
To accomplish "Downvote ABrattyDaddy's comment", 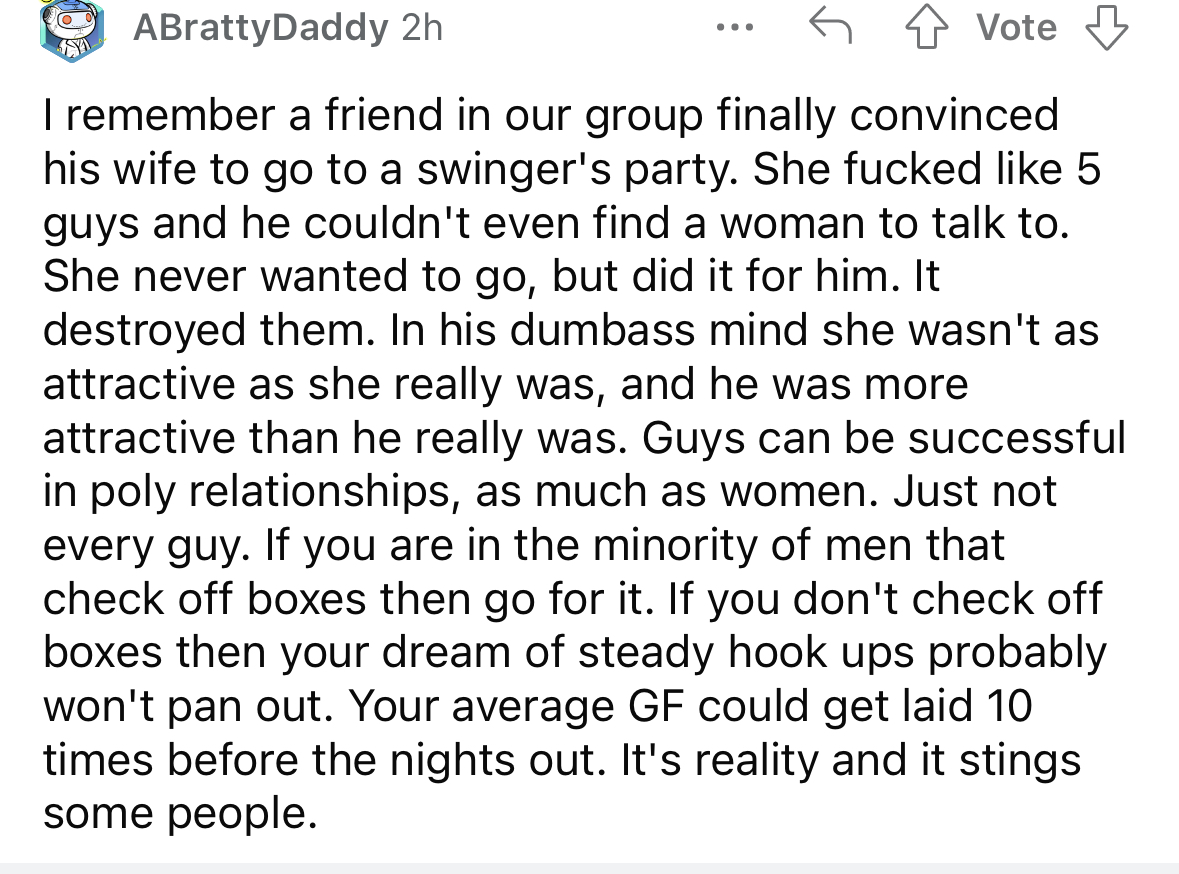I will [1107, 28].
